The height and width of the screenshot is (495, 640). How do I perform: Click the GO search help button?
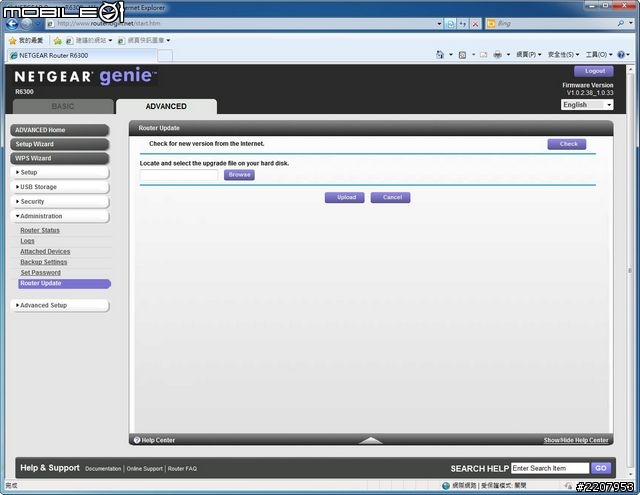tap(601, 468)
